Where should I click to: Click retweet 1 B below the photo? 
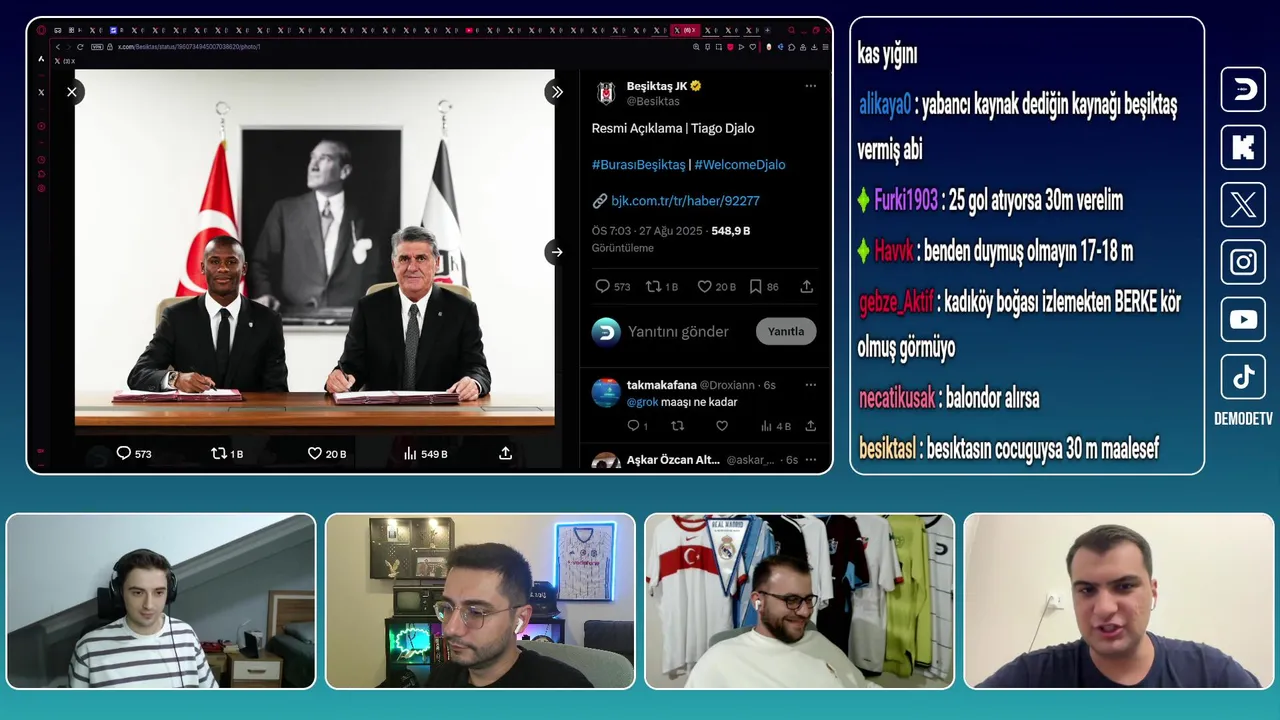point(227,453)
